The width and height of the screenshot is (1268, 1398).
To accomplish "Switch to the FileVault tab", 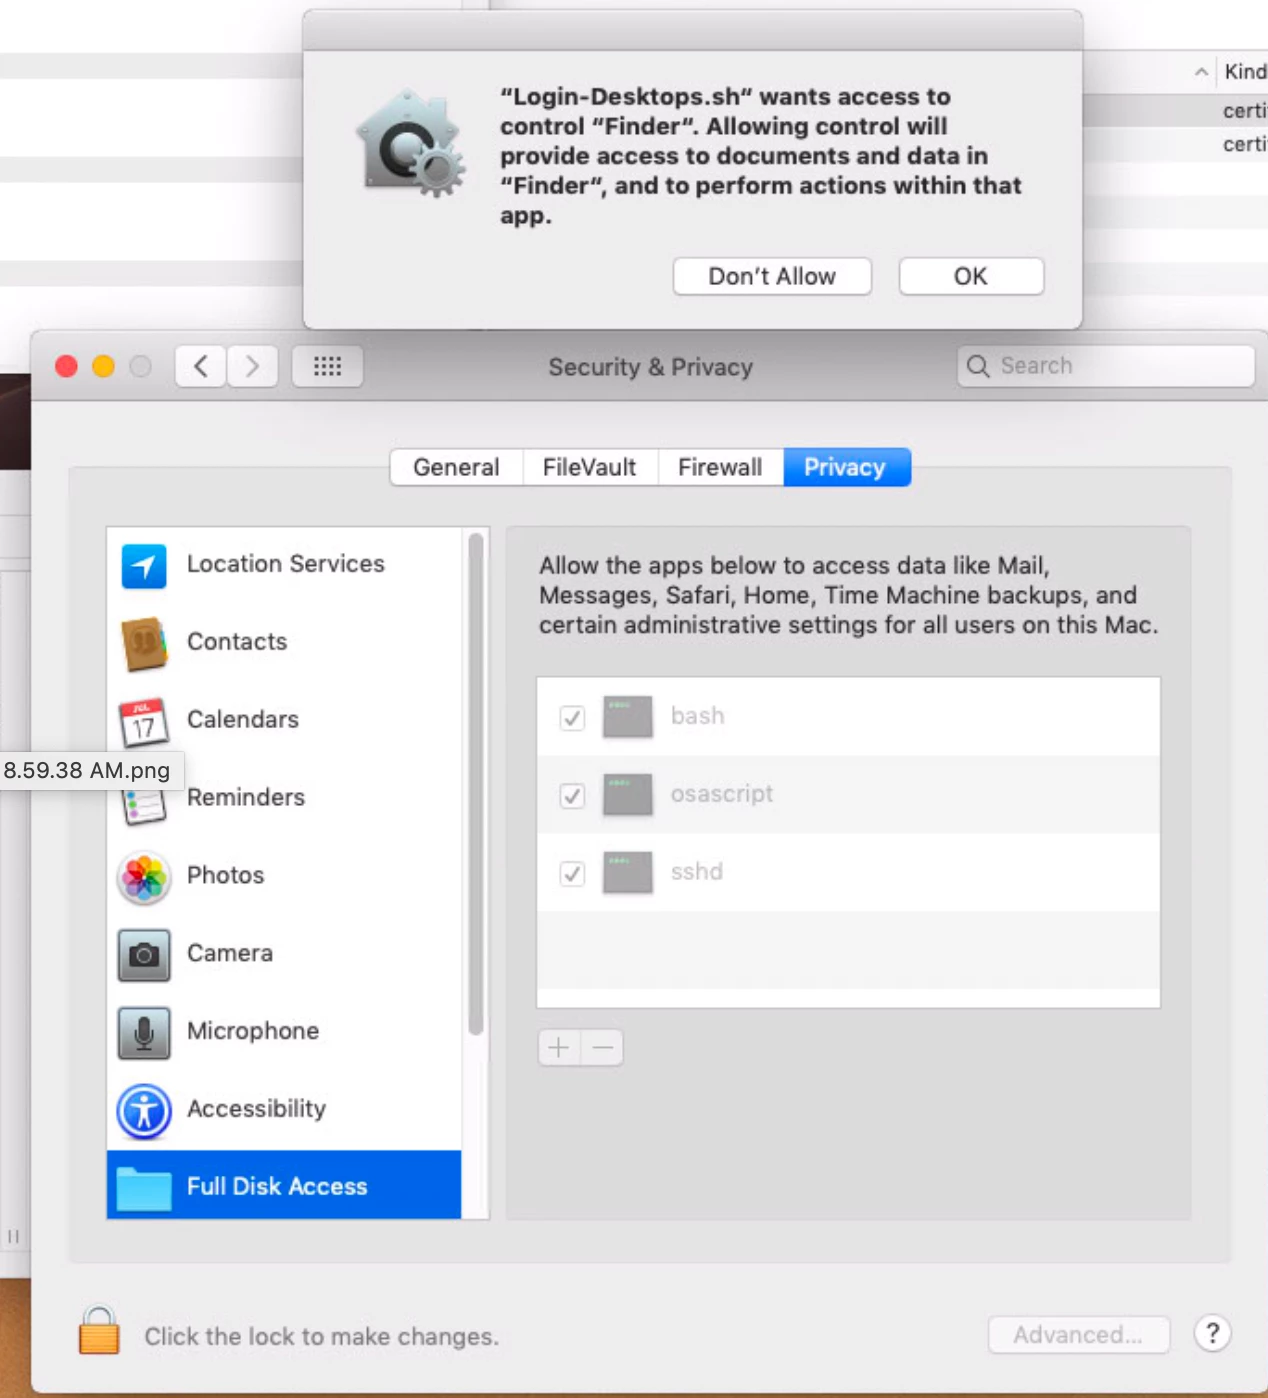I will (590, 467).
